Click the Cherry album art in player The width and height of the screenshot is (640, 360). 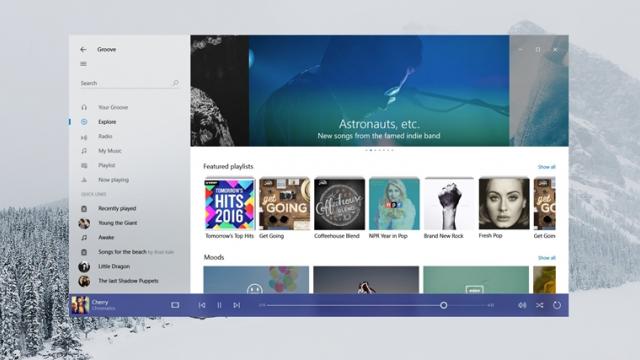point(80,305)
